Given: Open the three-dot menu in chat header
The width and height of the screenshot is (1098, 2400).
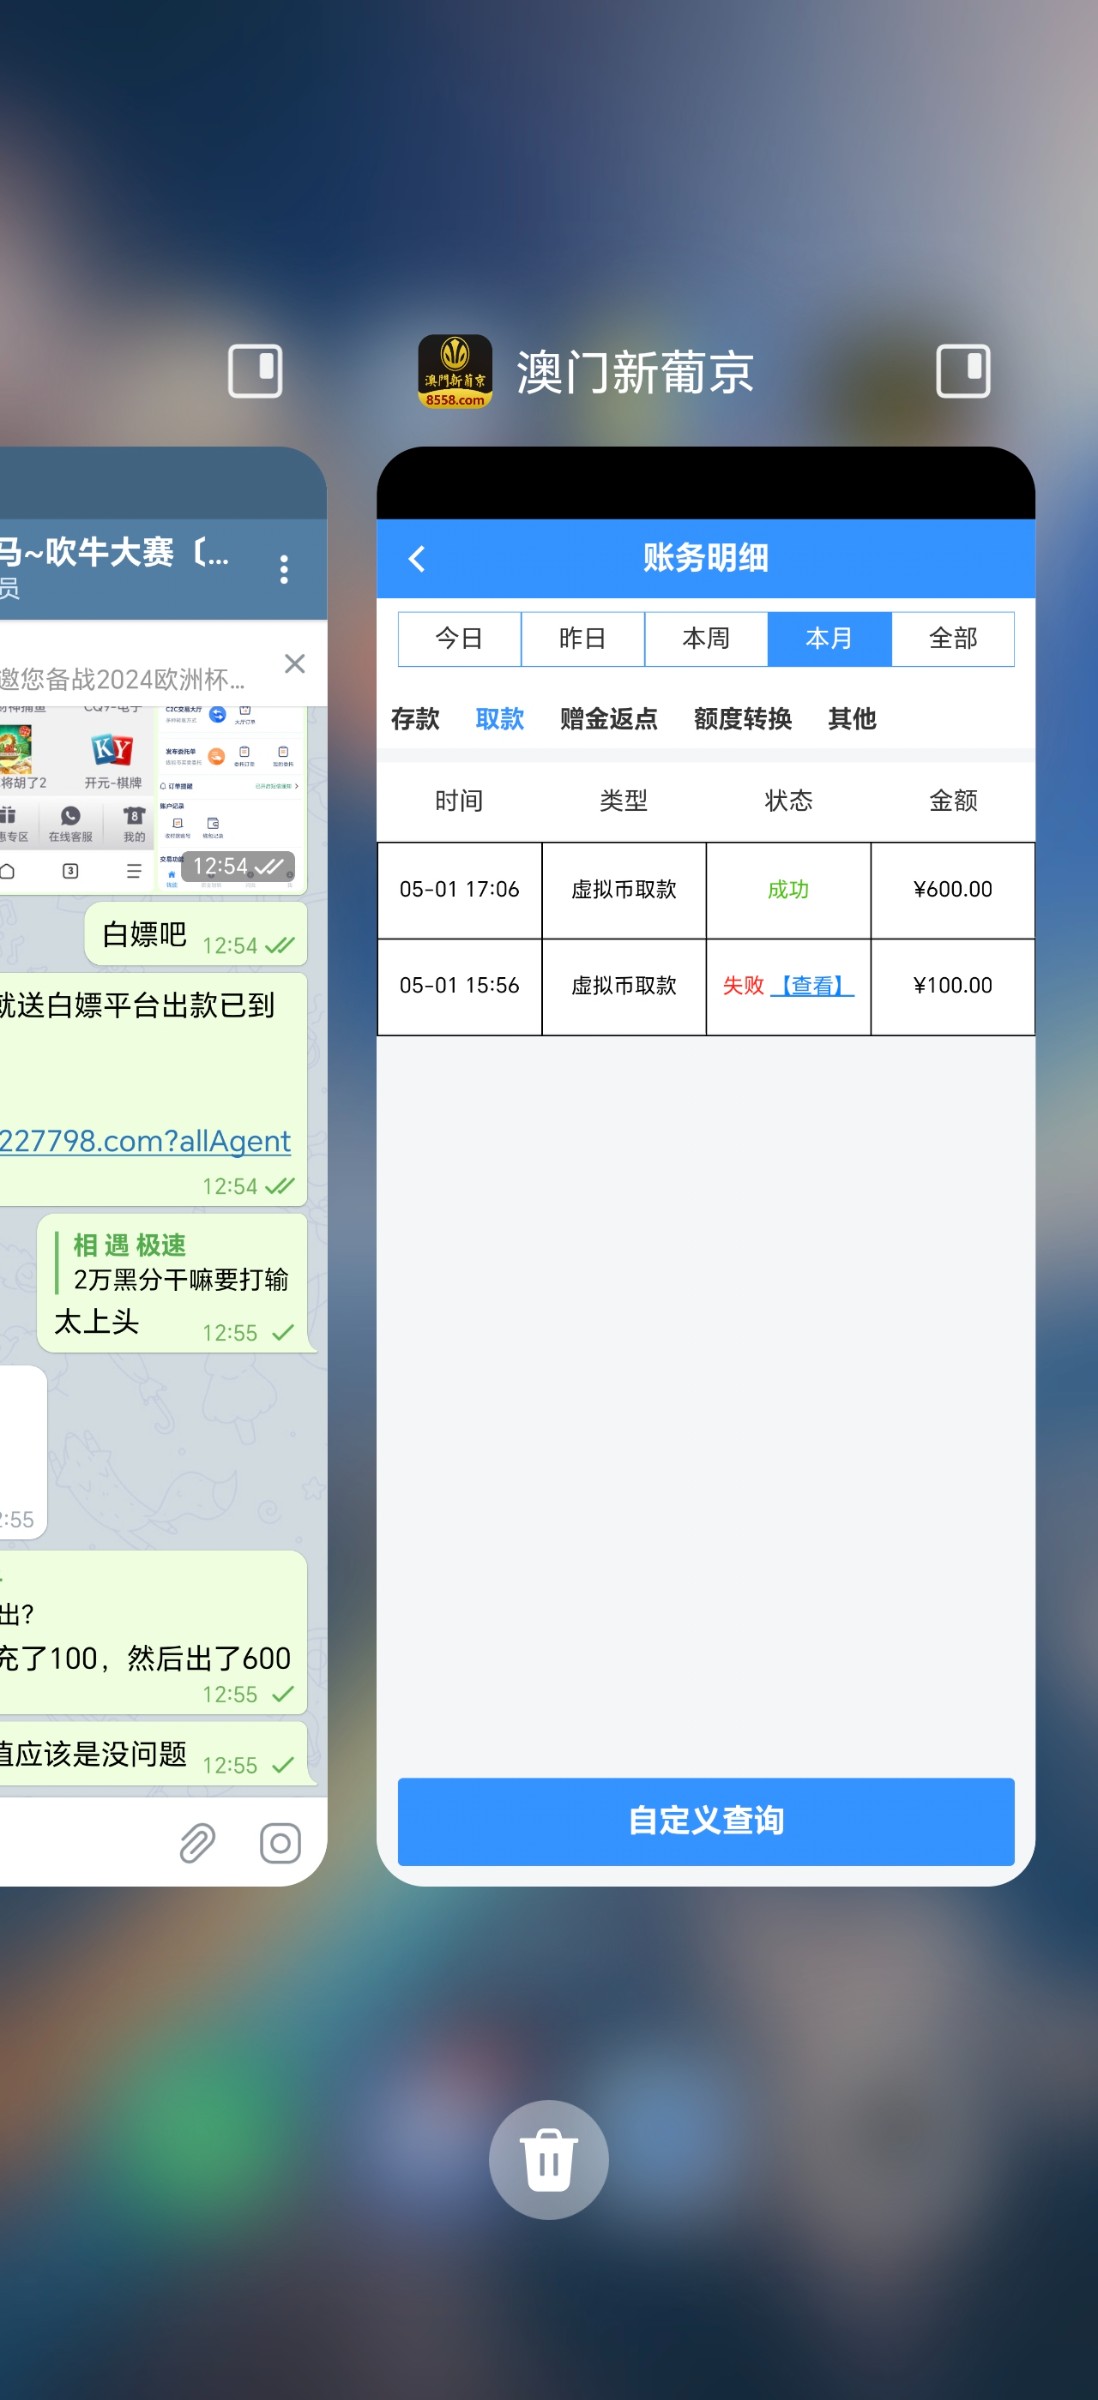Looking at the screenshot, I should [x=284, y=569].
